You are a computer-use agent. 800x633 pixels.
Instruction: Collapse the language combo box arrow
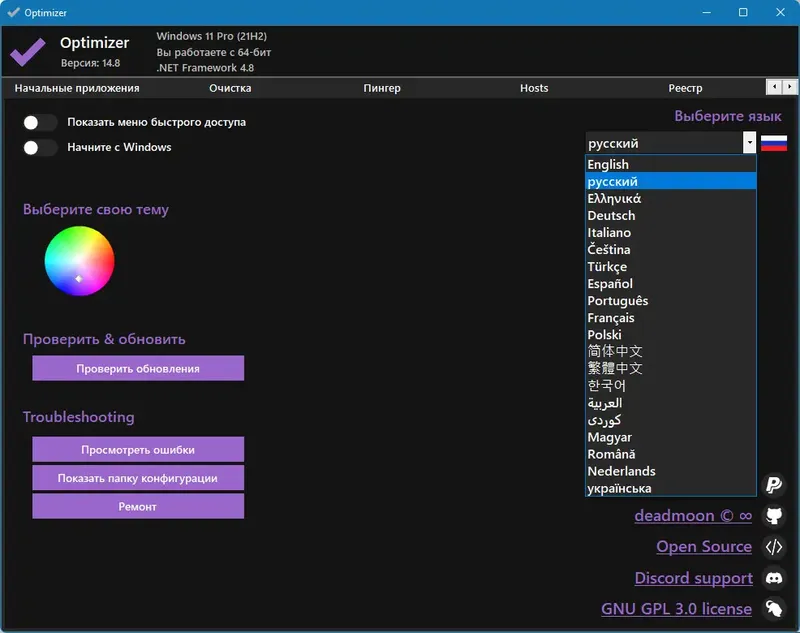pos(749,143)
